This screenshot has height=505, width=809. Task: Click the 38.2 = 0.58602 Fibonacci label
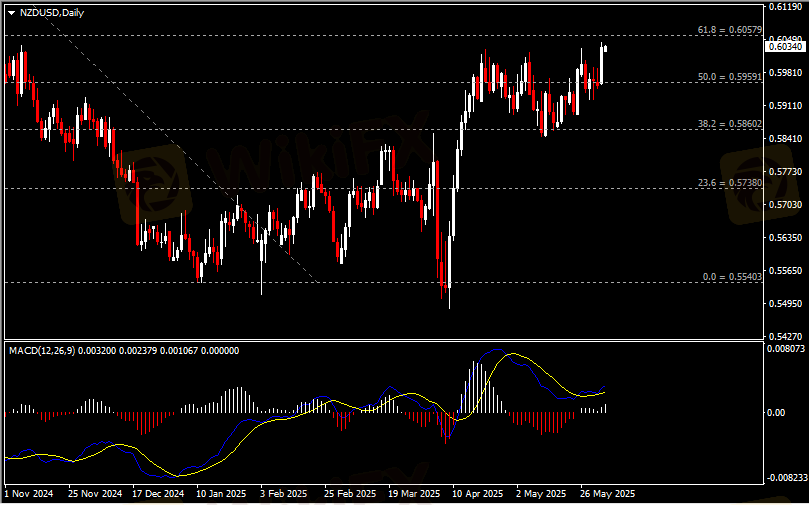(730, 124)
